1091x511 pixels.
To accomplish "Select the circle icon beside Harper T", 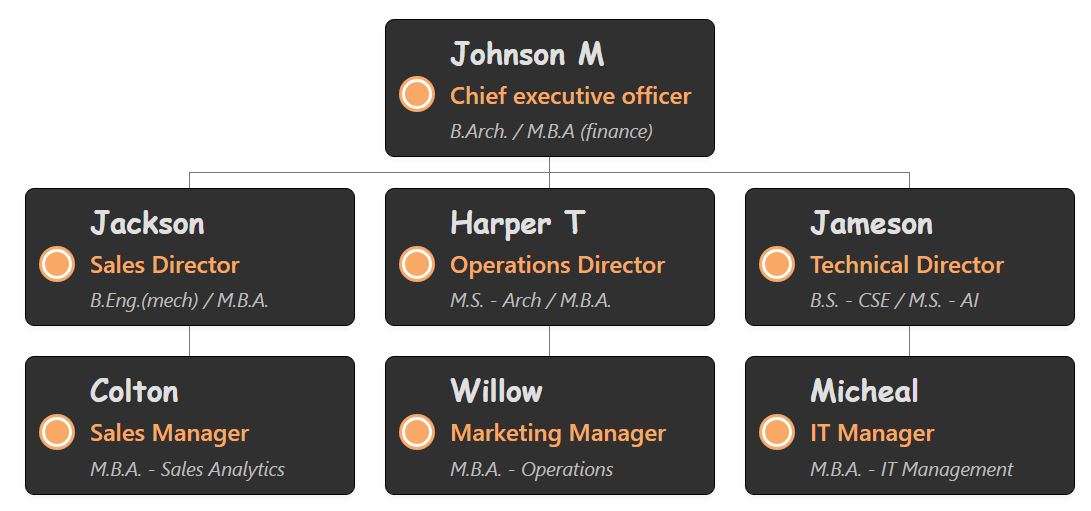I will tap(417, 264).
